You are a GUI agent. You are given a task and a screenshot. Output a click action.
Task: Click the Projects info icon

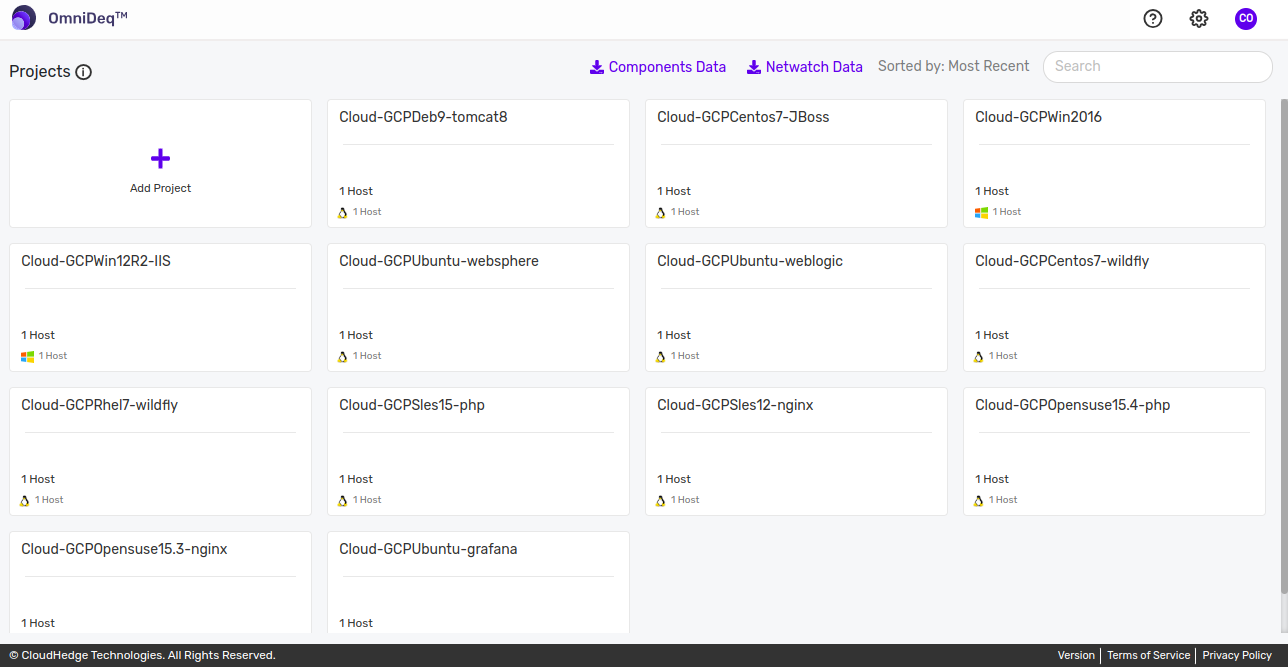pyautogui.click(x=84, y=72)
